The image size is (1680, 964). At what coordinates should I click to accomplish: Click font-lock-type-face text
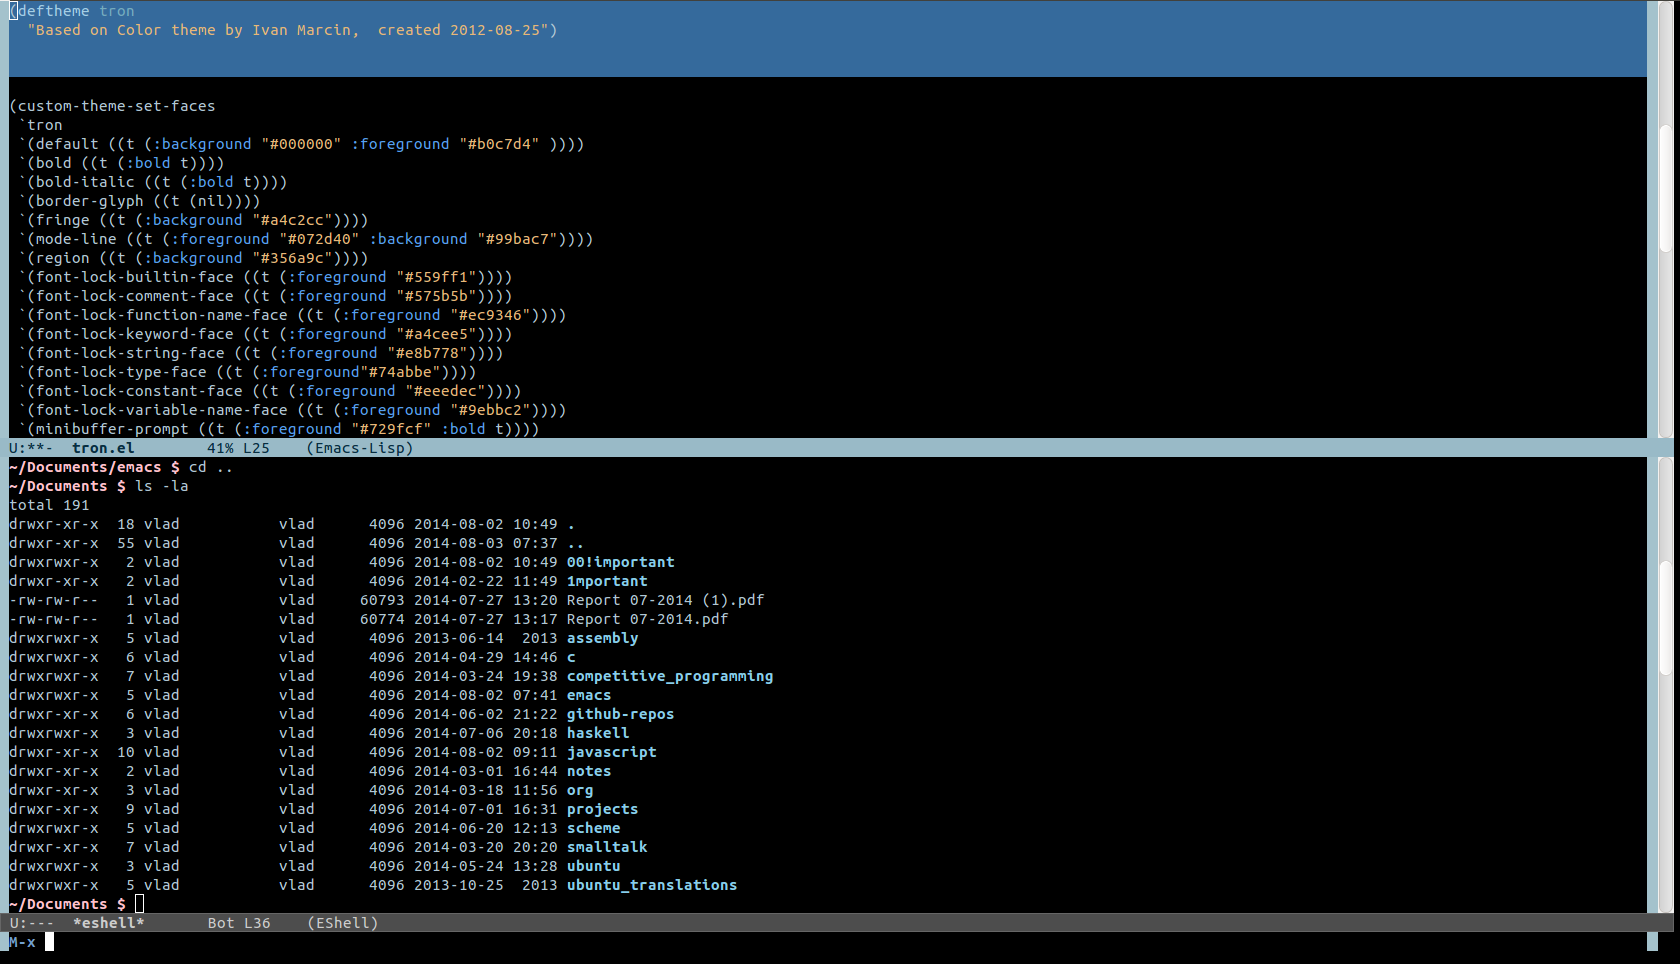(x=121, y=372)
